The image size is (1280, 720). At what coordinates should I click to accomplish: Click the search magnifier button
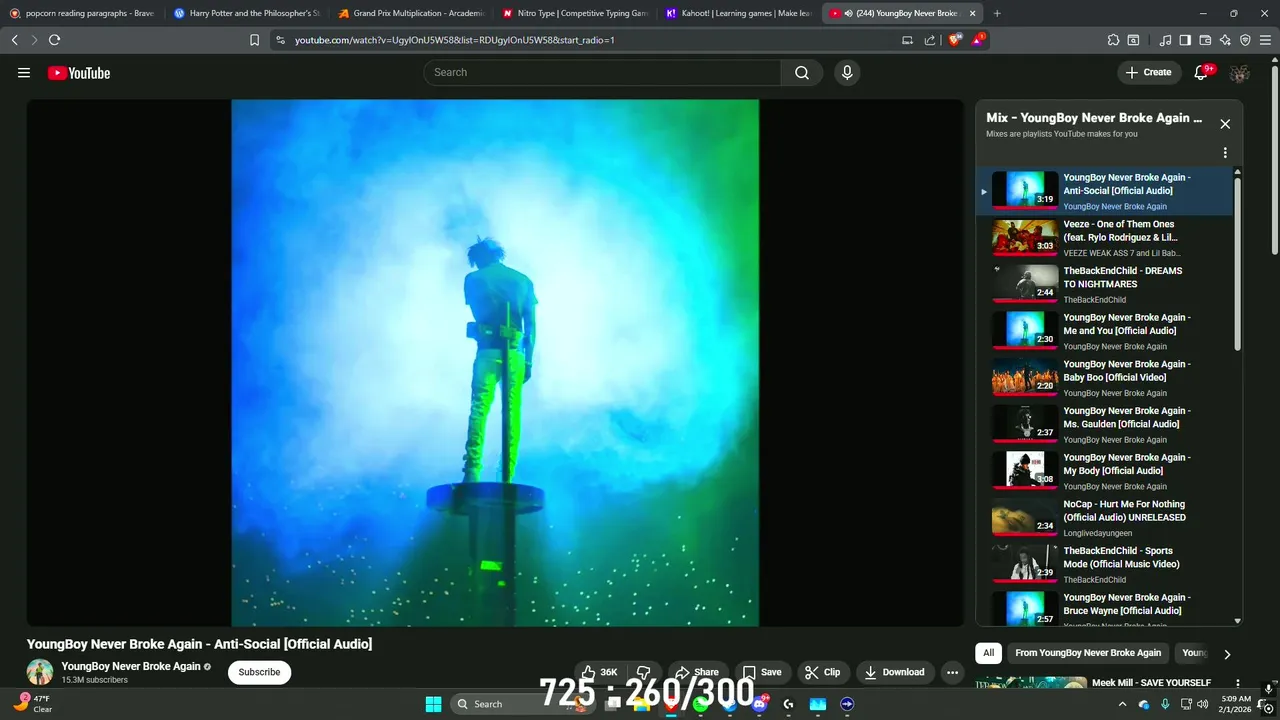point(802,73)
